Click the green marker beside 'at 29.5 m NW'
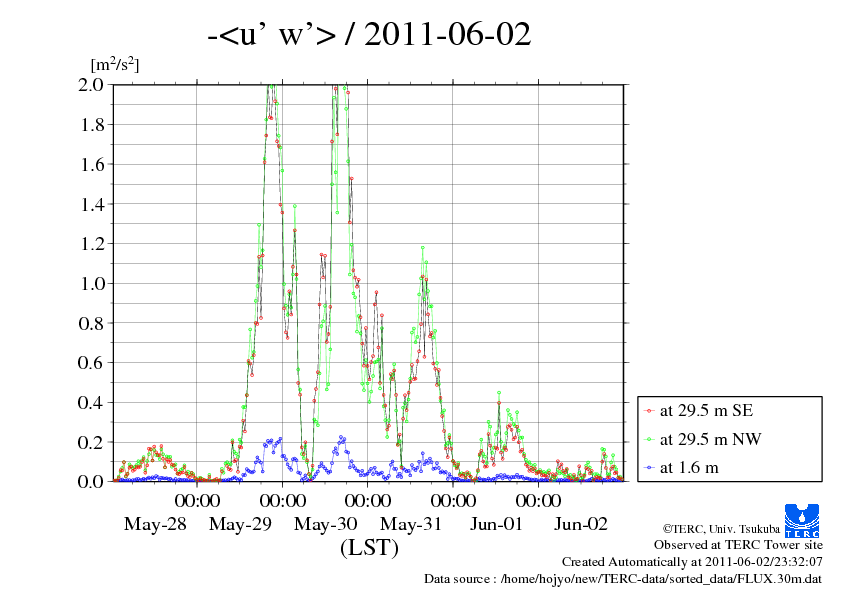 650,440
